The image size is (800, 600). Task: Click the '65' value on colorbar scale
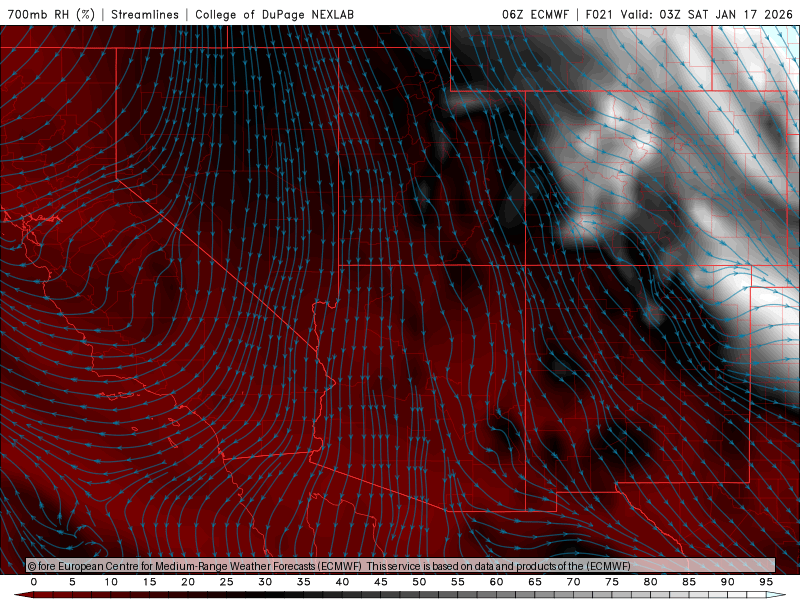(x=535, y=582)
